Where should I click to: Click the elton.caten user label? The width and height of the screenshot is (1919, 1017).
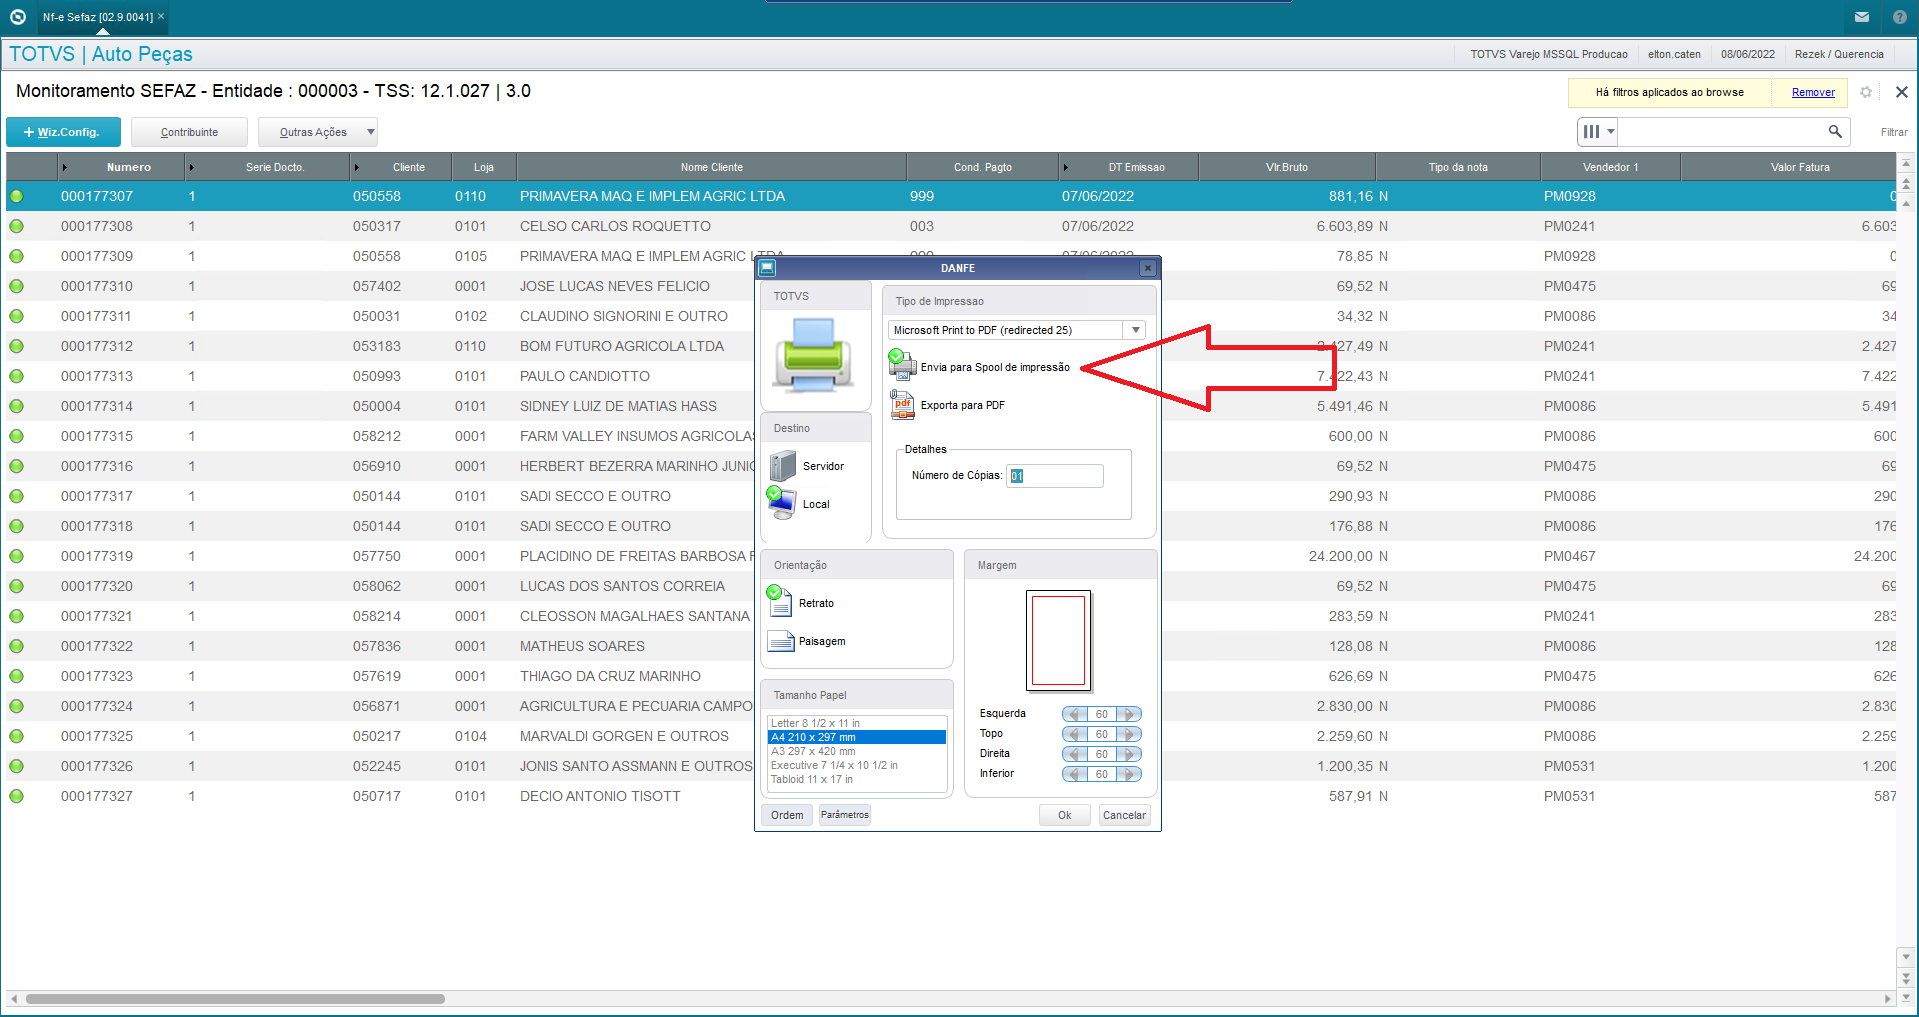point(1674,54)
